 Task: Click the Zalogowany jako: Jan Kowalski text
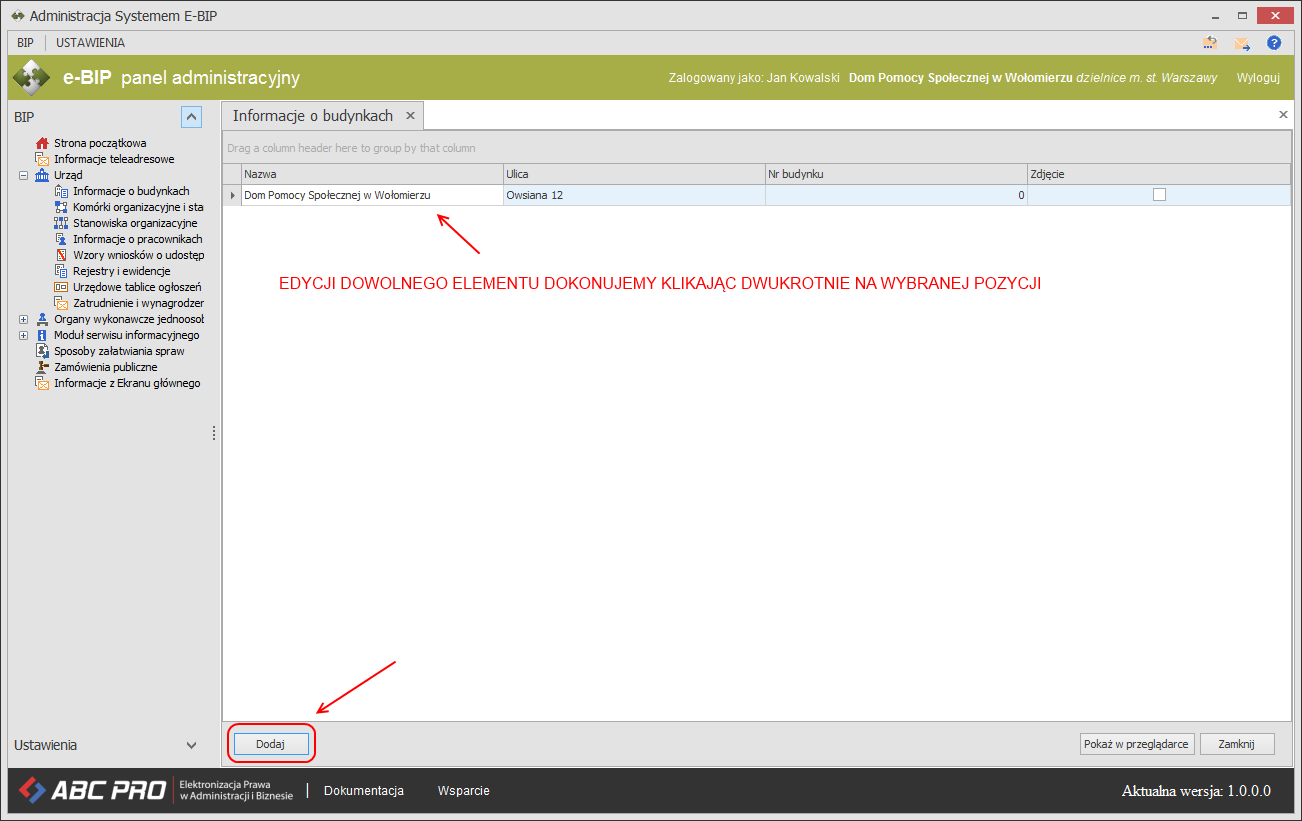tap(753, 78)
